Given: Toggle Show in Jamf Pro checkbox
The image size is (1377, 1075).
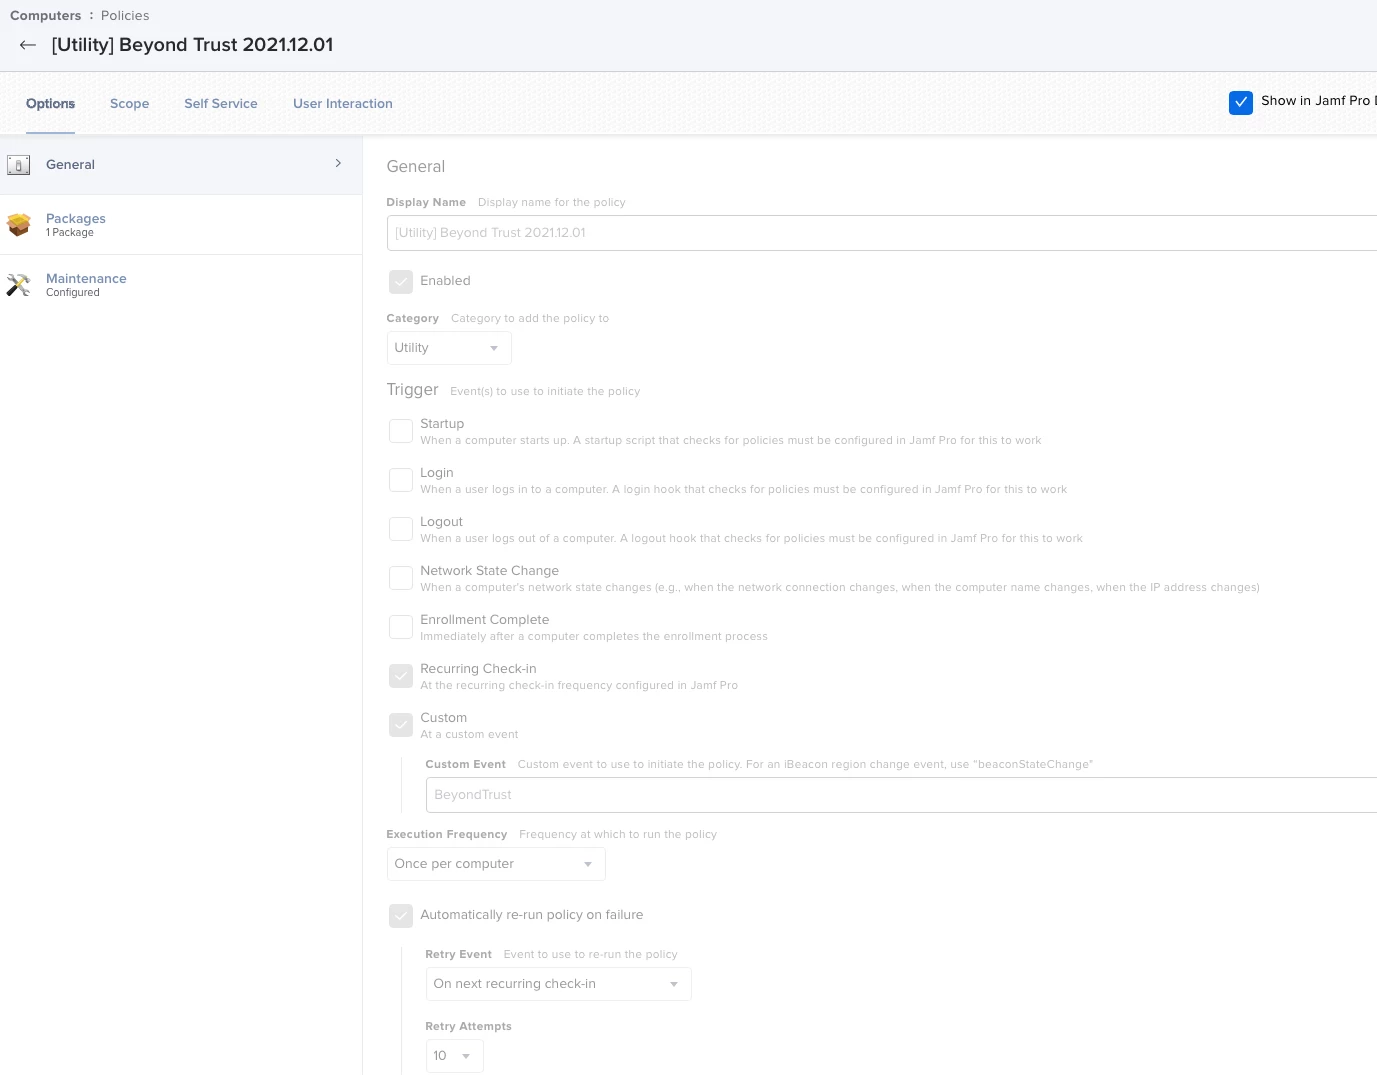Looking at the screenshot, I should [1241, 102].
